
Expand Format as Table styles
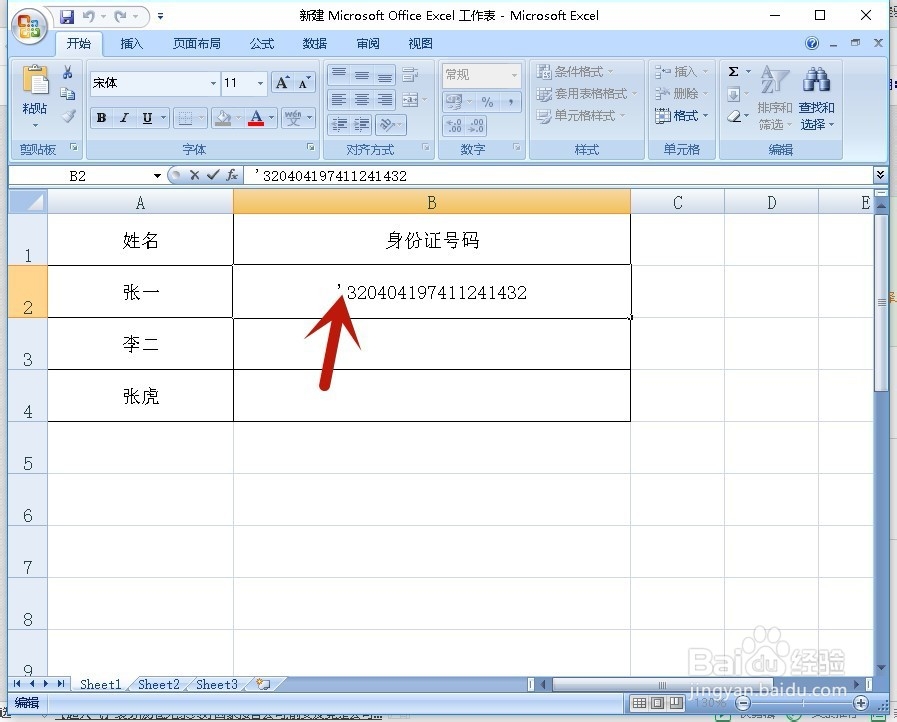pos(586,94)
